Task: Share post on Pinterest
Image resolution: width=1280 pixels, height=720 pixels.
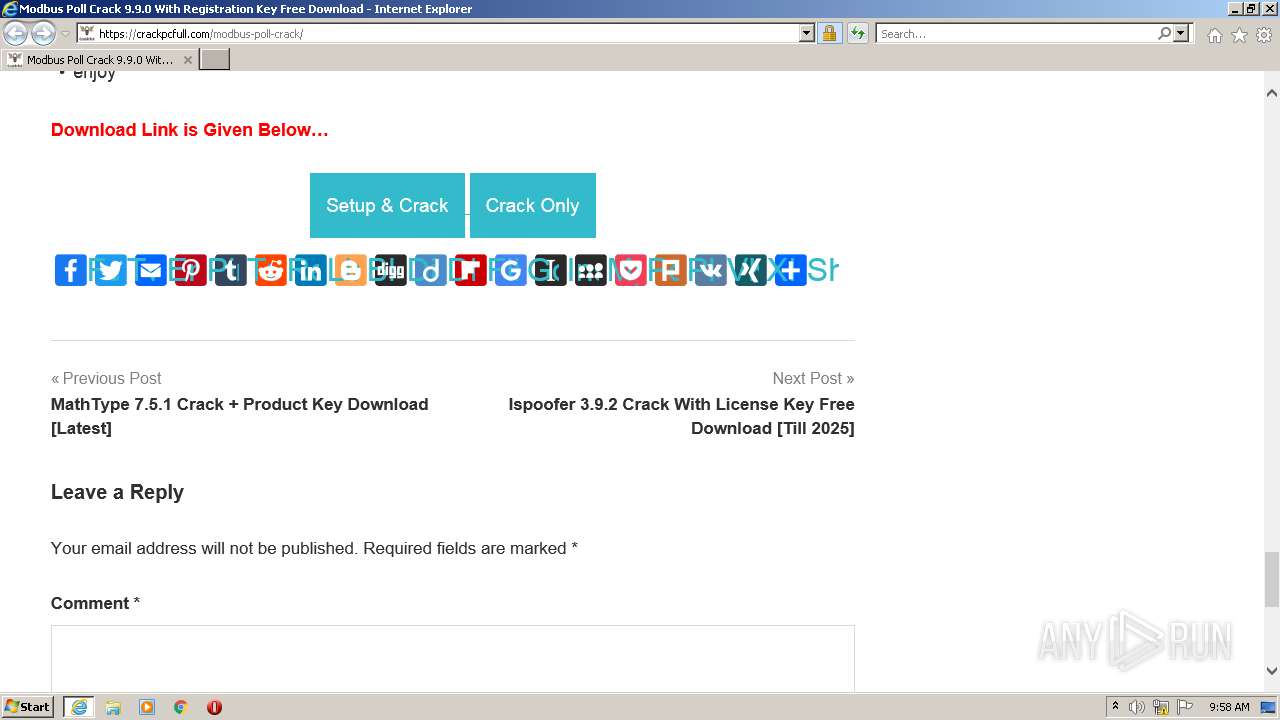Action: tap(191, 270)
